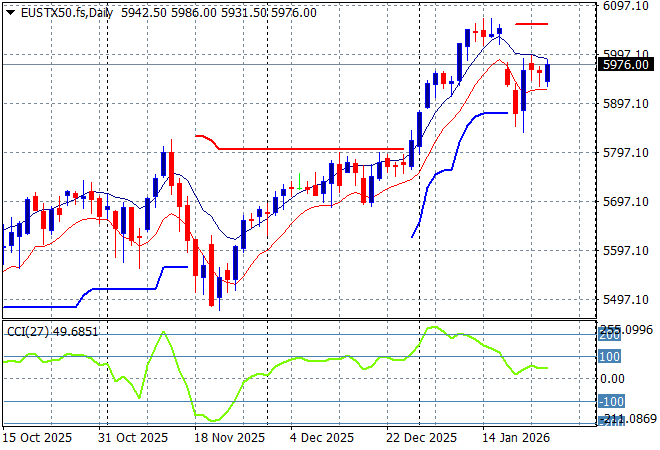Select the 255.0996 CCI scale maximum
This screenshot has height=450, width=660.
point(626,330)
